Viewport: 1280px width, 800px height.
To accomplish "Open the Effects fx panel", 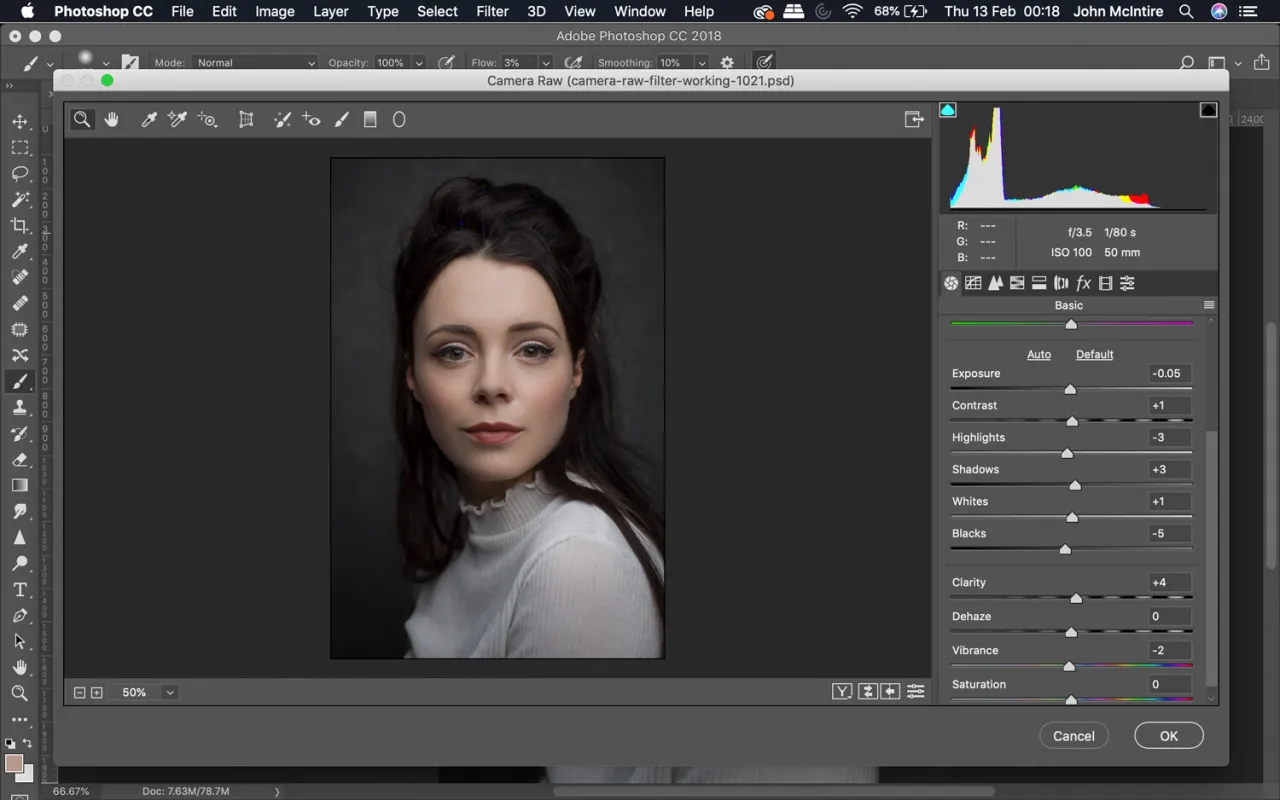I will coord(1084,283).
